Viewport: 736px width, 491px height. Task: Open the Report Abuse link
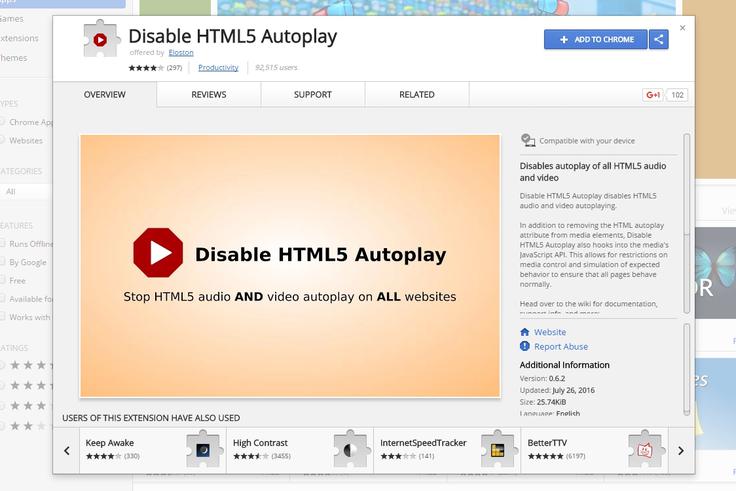(561, 346)
